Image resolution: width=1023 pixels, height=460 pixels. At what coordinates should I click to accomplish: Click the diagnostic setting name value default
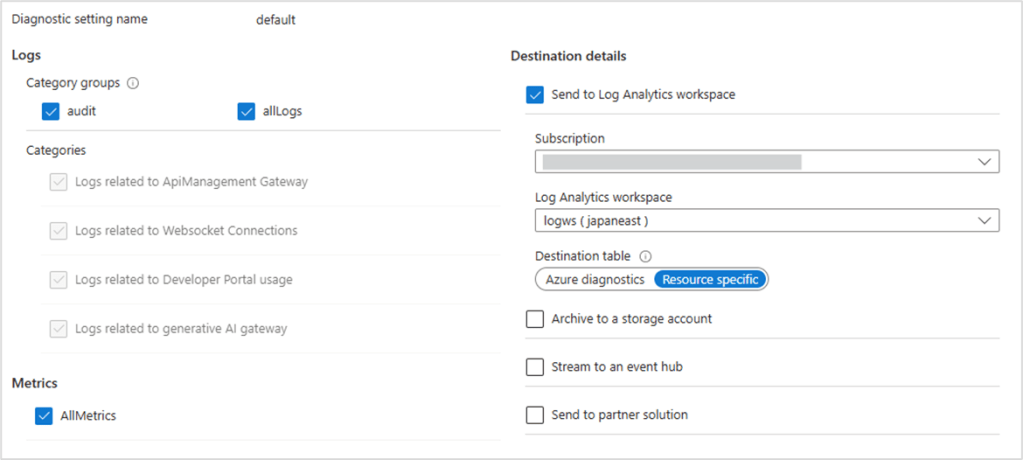pos(275,20)
